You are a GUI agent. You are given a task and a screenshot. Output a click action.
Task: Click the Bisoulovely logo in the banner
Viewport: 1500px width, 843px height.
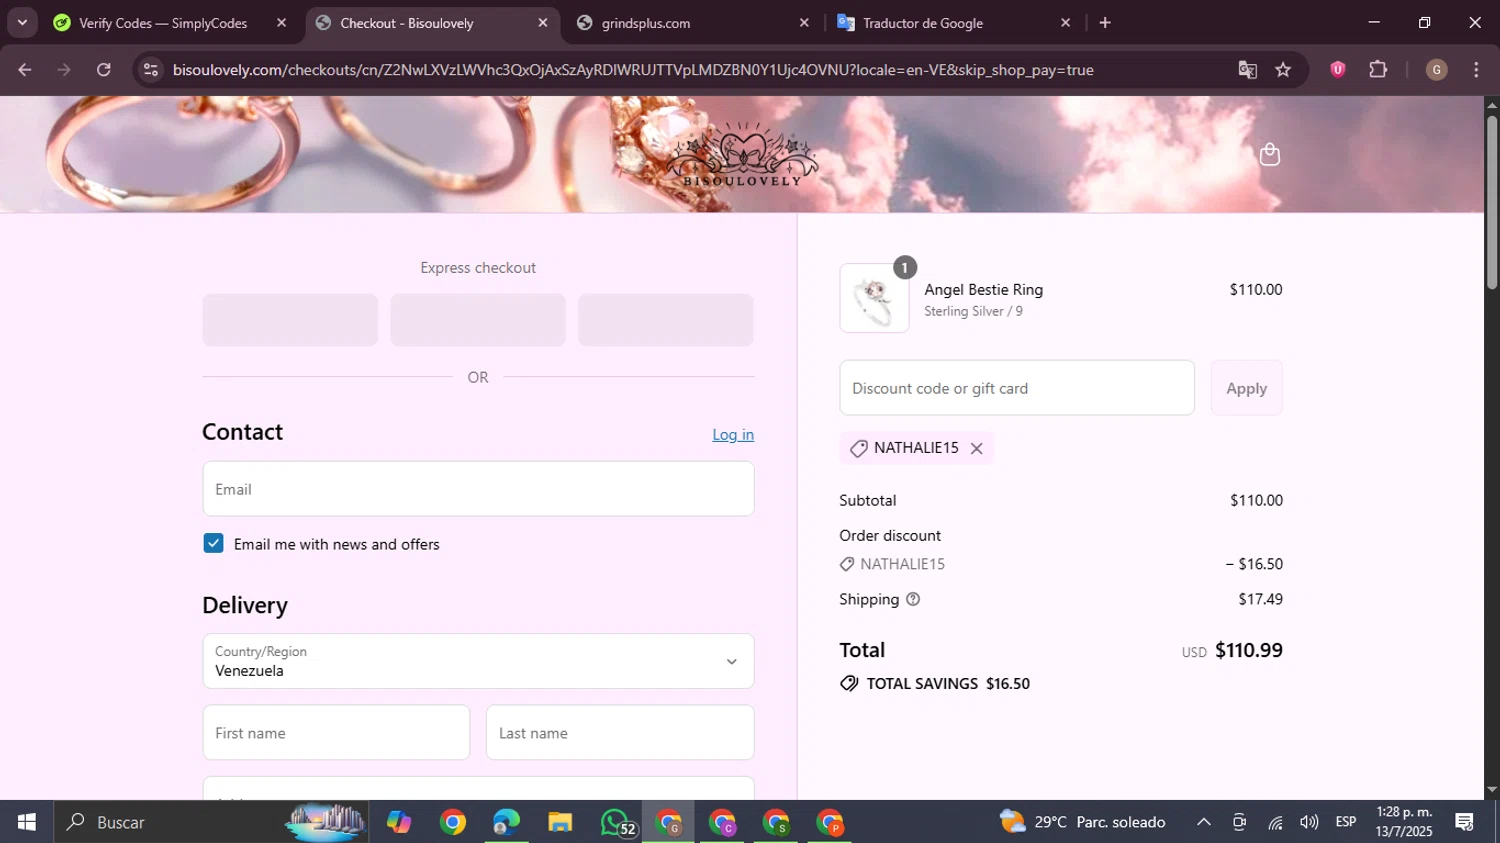[742, 156]
